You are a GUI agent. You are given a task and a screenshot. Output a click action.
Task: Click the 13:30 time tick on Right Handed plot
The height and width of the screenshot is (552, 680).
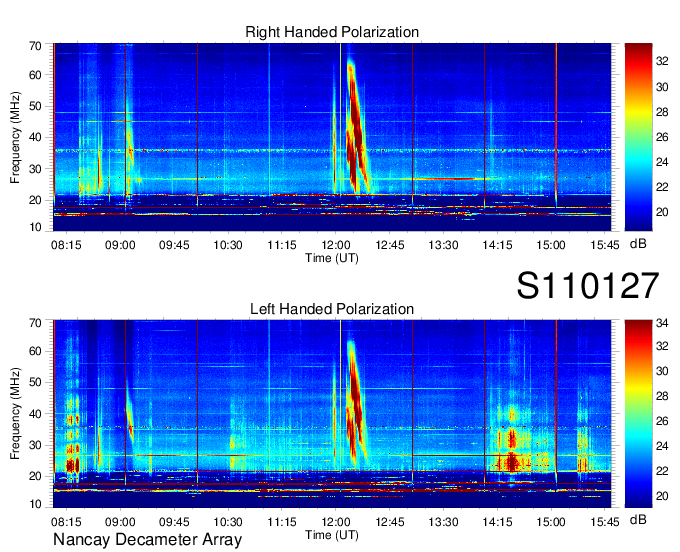pos(443,245)
